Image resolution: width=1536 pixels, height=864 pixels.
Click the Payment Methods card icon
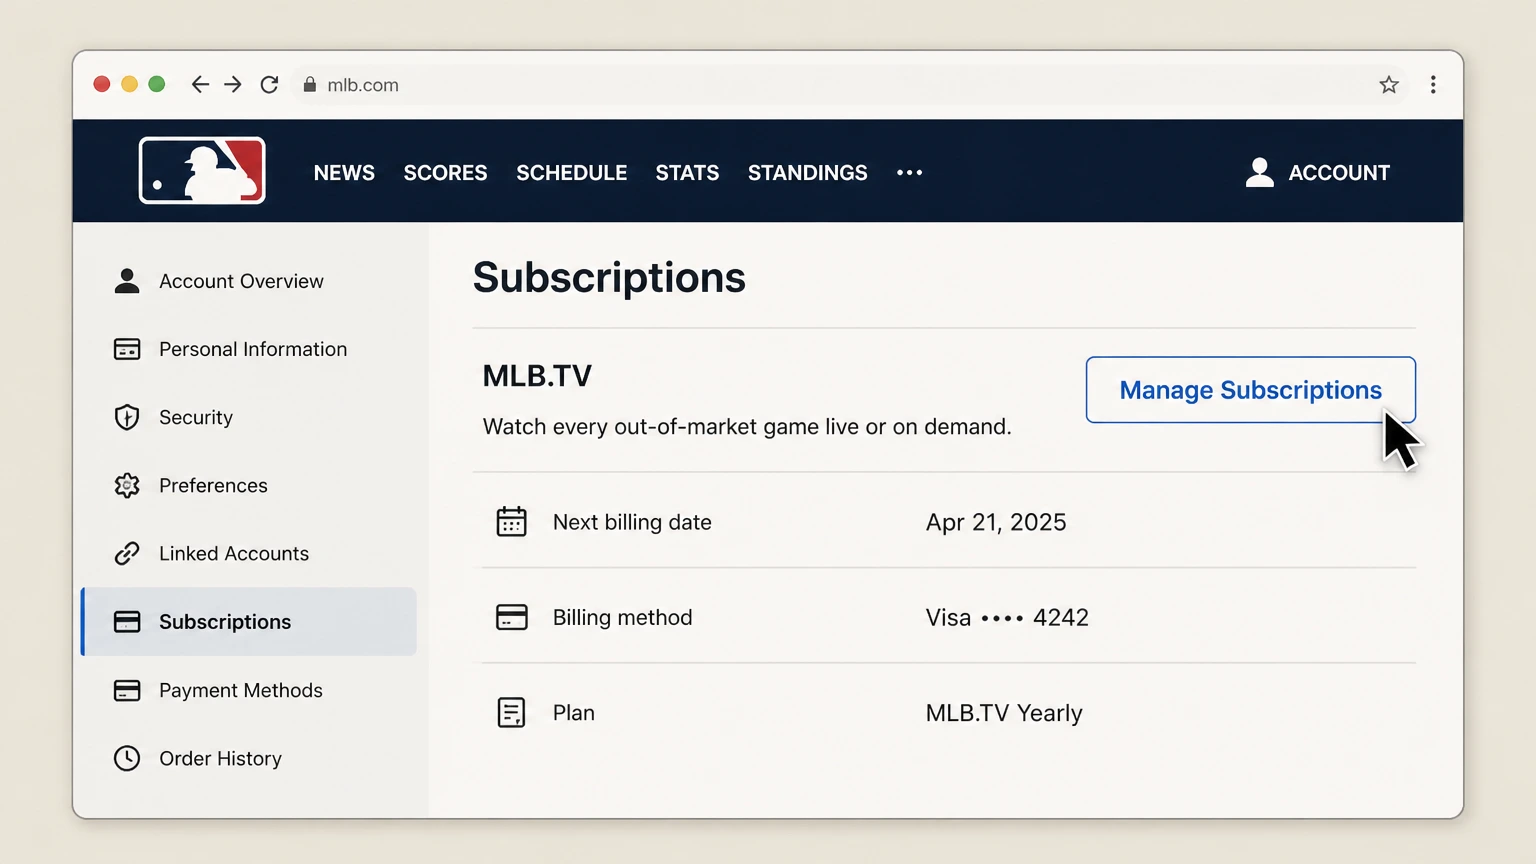(x=127, y=690)
